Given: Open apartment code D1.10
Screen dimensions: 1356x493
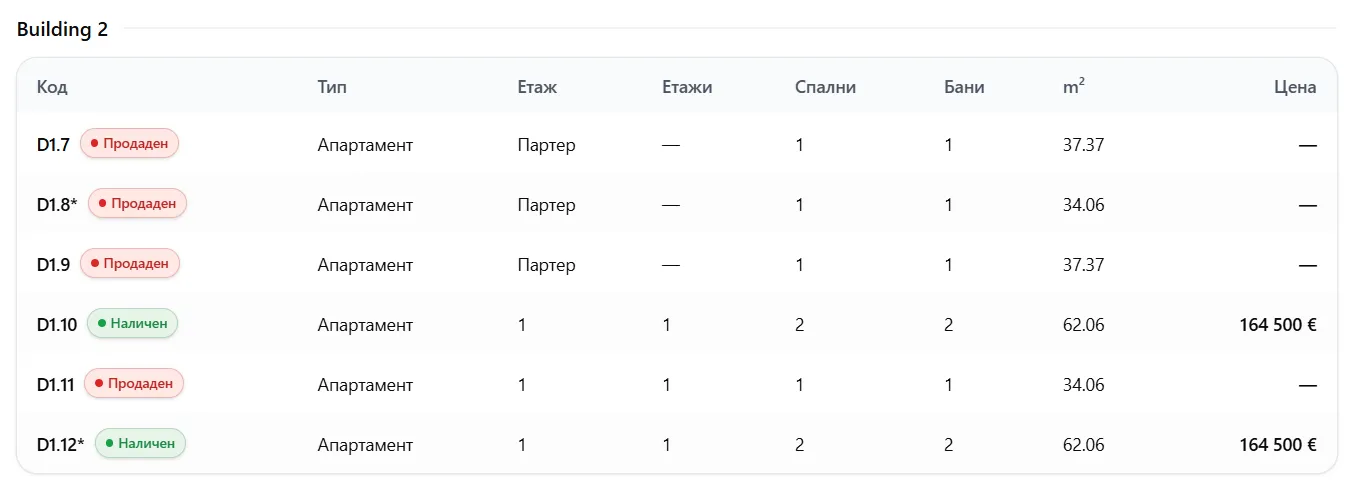Looking at the screenshot, I should tap(57, 325).
